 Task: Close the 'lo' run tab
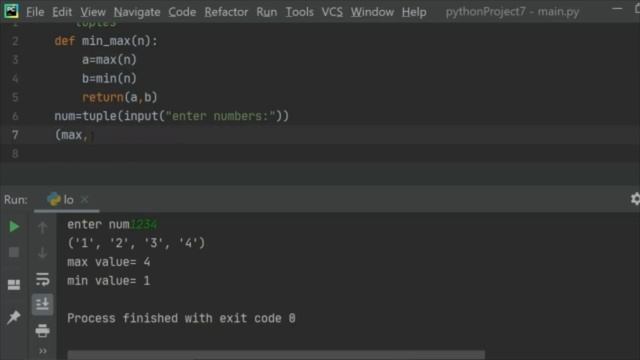tap(84, 200)
